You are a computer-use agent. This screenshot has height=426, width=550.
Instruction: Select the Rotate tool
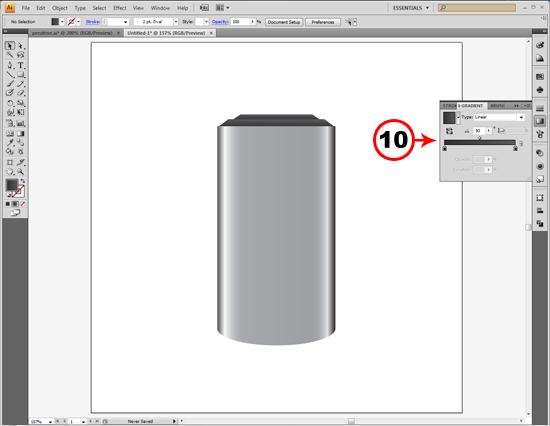(x=10, y=103)
